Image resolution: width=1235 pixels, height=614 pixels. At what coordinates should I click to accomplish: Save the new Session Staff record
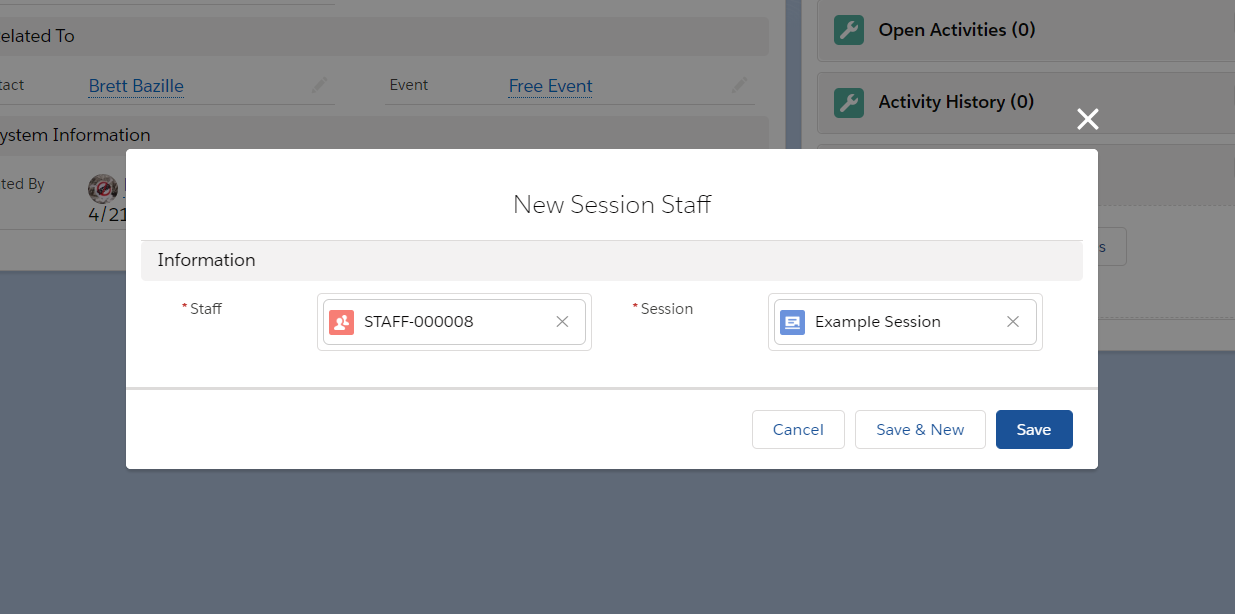pos(1034,429)
